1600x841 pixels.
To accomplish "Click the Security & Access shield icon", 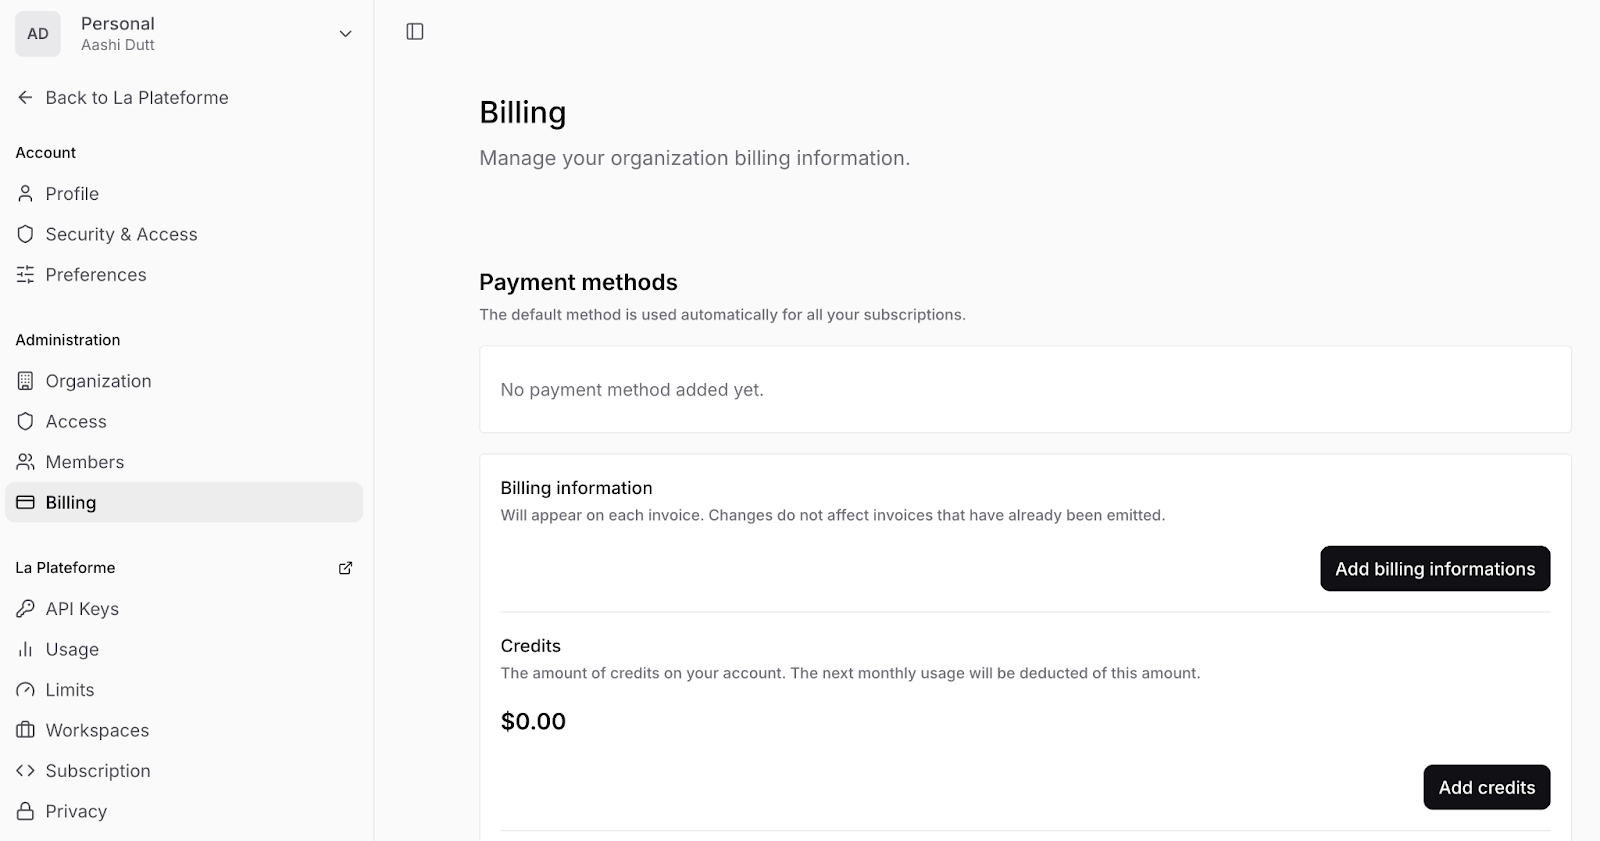I will (x=25, y=234).
